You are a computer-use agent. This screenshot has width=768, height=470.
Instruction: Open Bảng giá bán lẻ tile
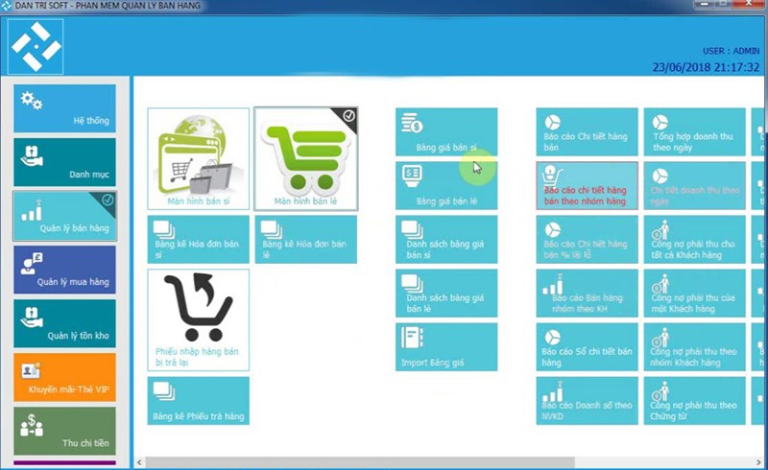click(446, 186)
